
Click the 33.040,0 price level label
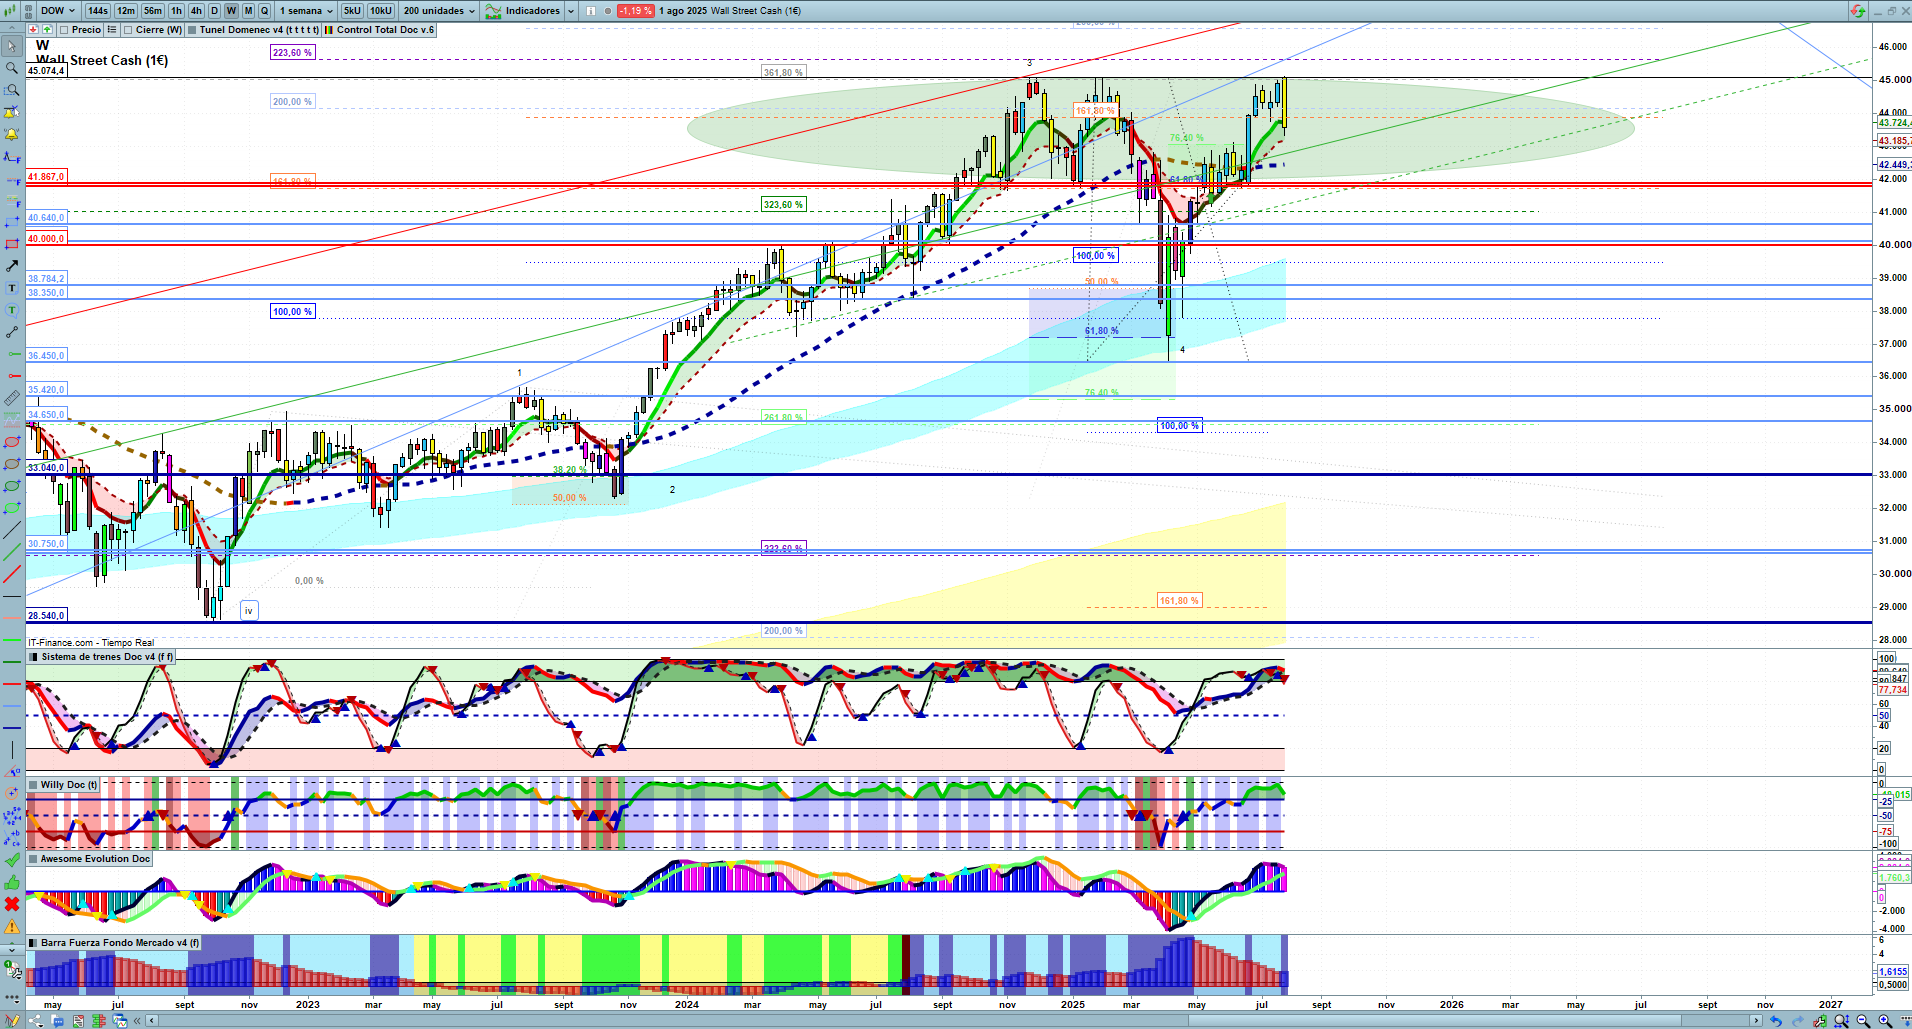click(46, 468)
